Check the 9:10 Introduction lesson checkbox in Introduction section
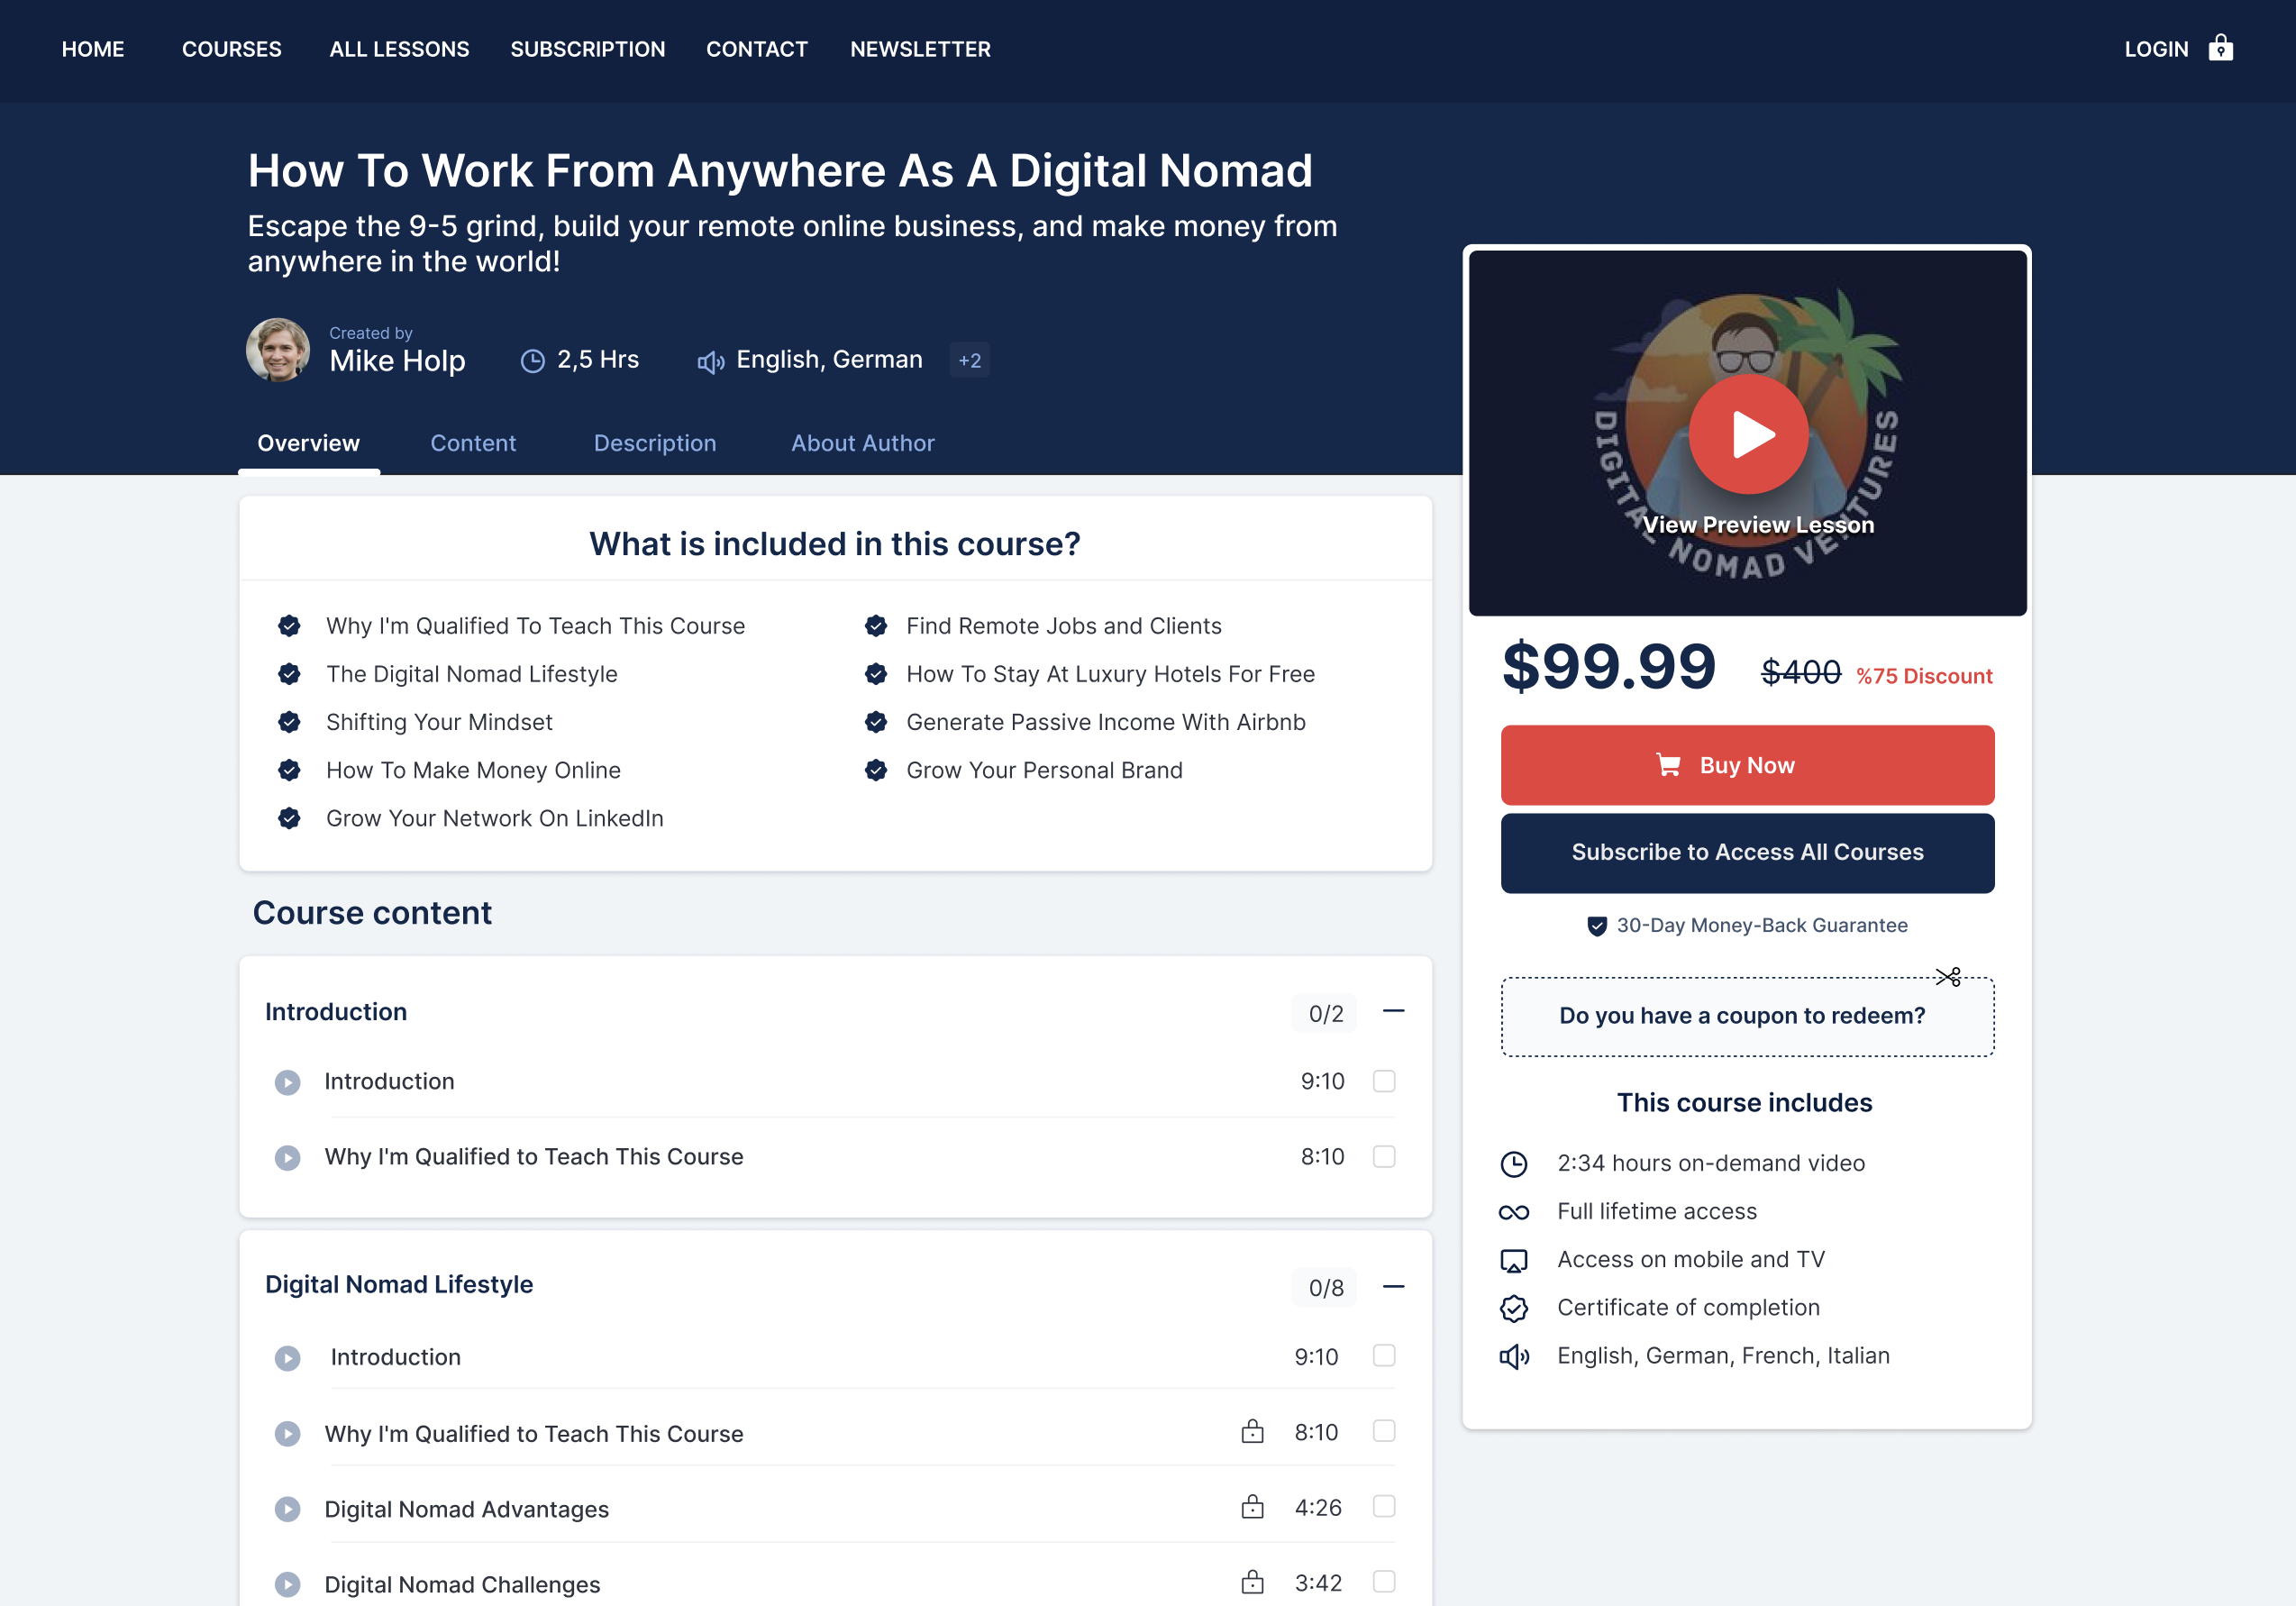The width and height of the screenshot is (2296, 1606). [1384, 1081]
